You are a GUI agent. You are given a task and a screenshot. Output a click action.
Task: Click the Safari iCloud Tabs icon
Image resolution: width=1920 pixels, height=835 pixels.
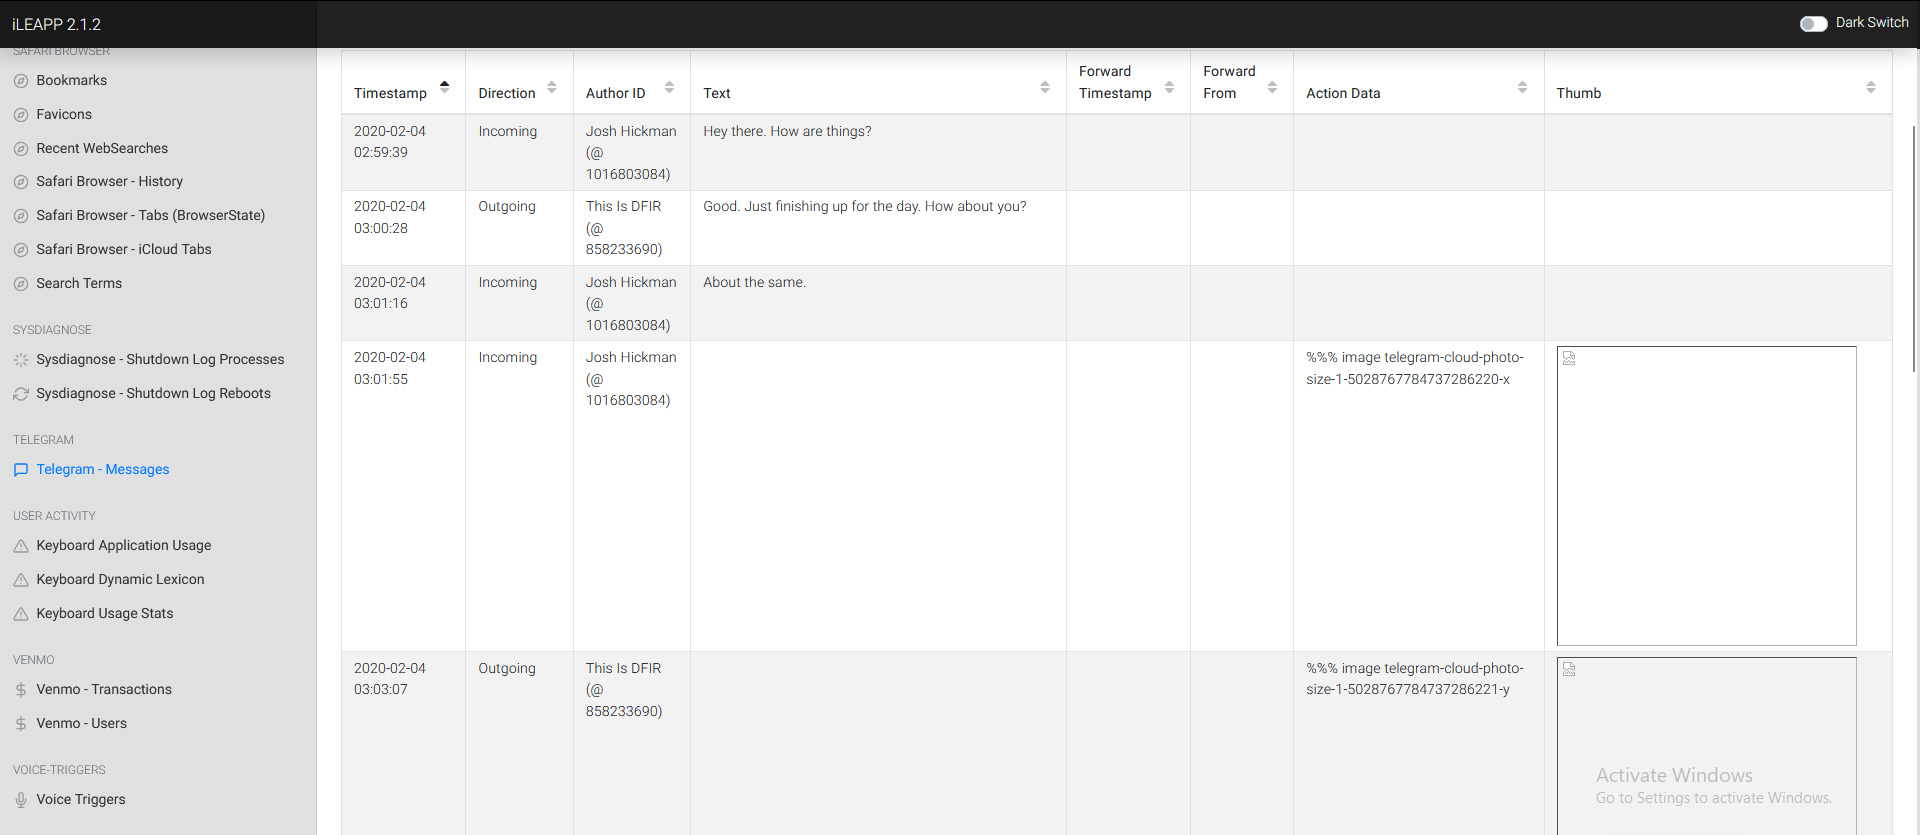pos(21,250)
